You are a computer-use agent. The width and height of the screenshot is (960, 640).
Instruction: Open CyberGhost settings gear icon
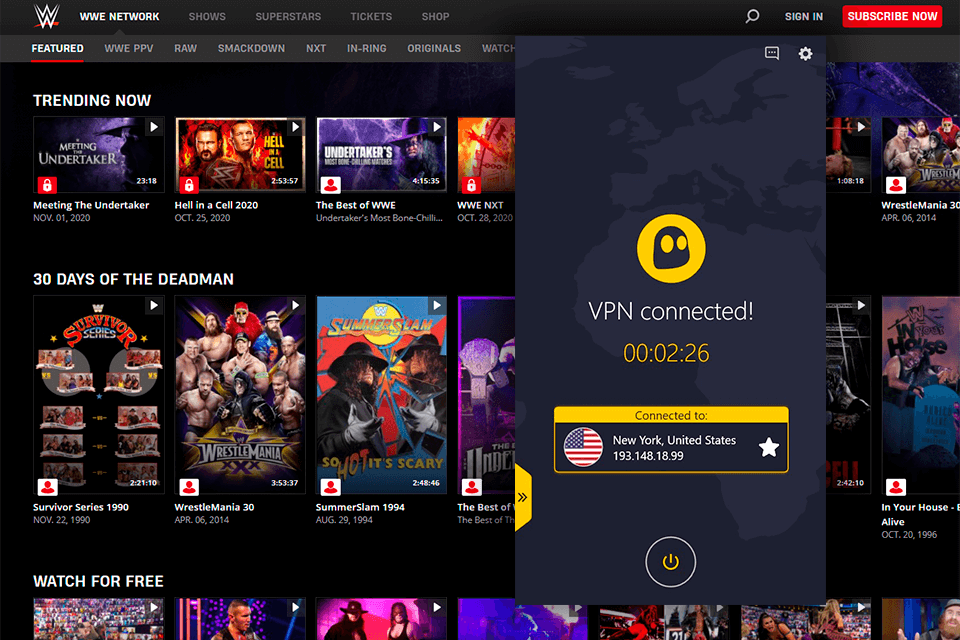805,54
